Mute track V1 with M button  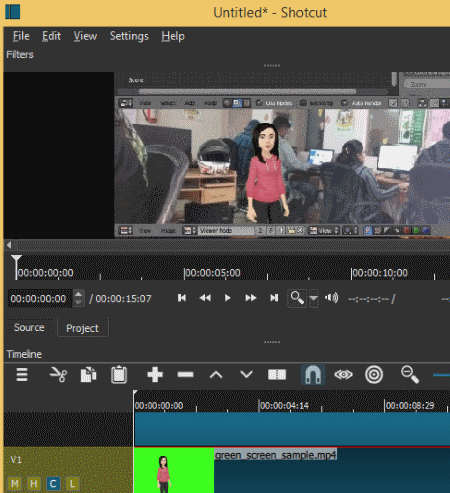pyautogui.click(x=15, y=484)
